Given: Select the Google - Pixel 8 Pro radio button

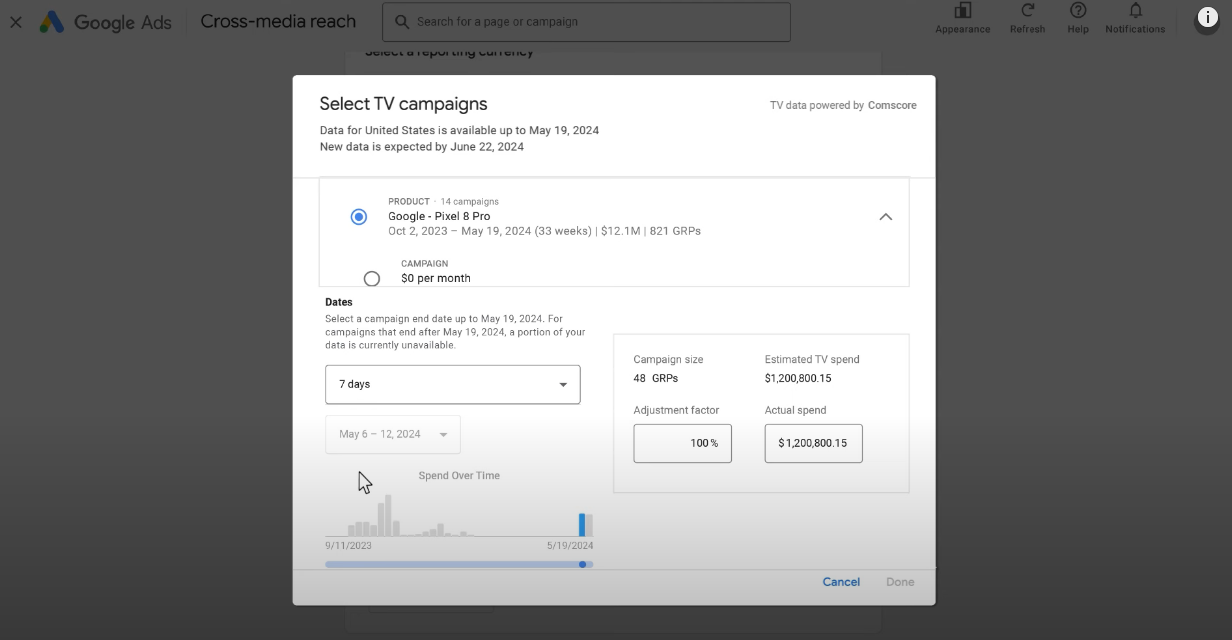Looking at the screenshot, I should coord(359,217).
